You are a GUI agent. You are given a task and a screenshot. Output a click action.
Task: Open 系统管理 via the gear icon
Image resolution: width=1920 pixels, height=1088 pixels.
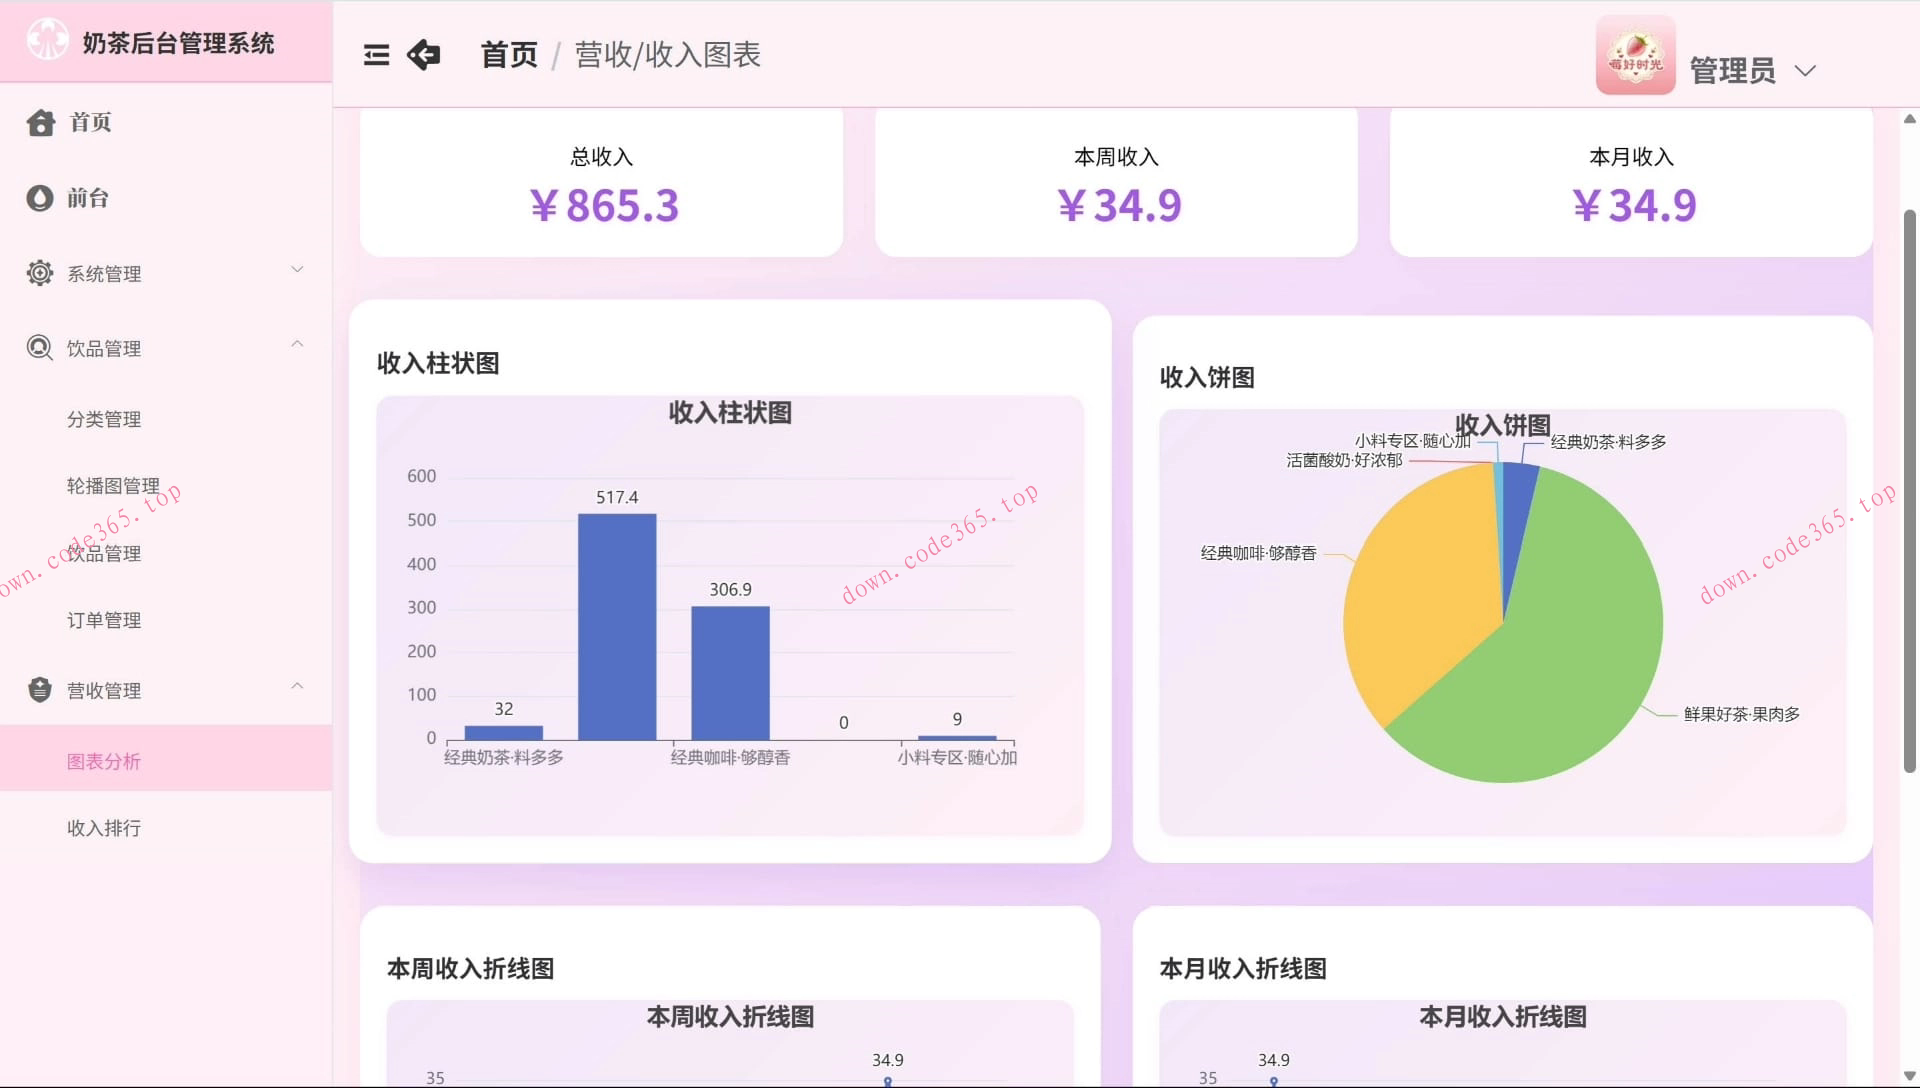(x=40, y=273)
